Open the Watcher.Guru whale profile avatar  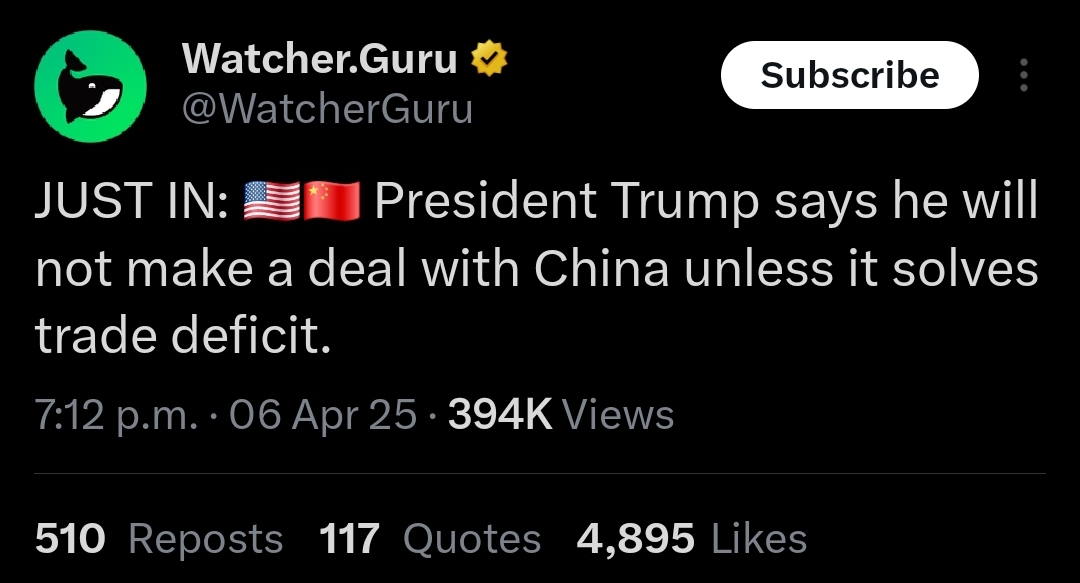tap(90, 86)
